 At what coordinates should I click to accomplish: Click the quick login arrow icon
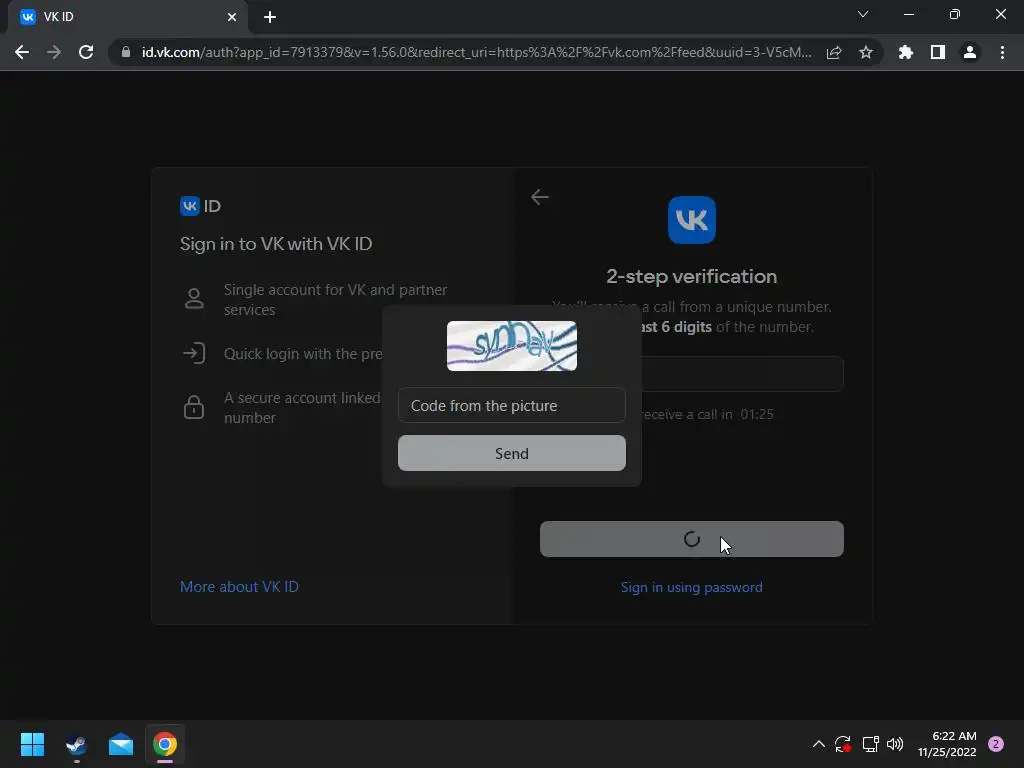pyautogui.click(x=194, y=353)
